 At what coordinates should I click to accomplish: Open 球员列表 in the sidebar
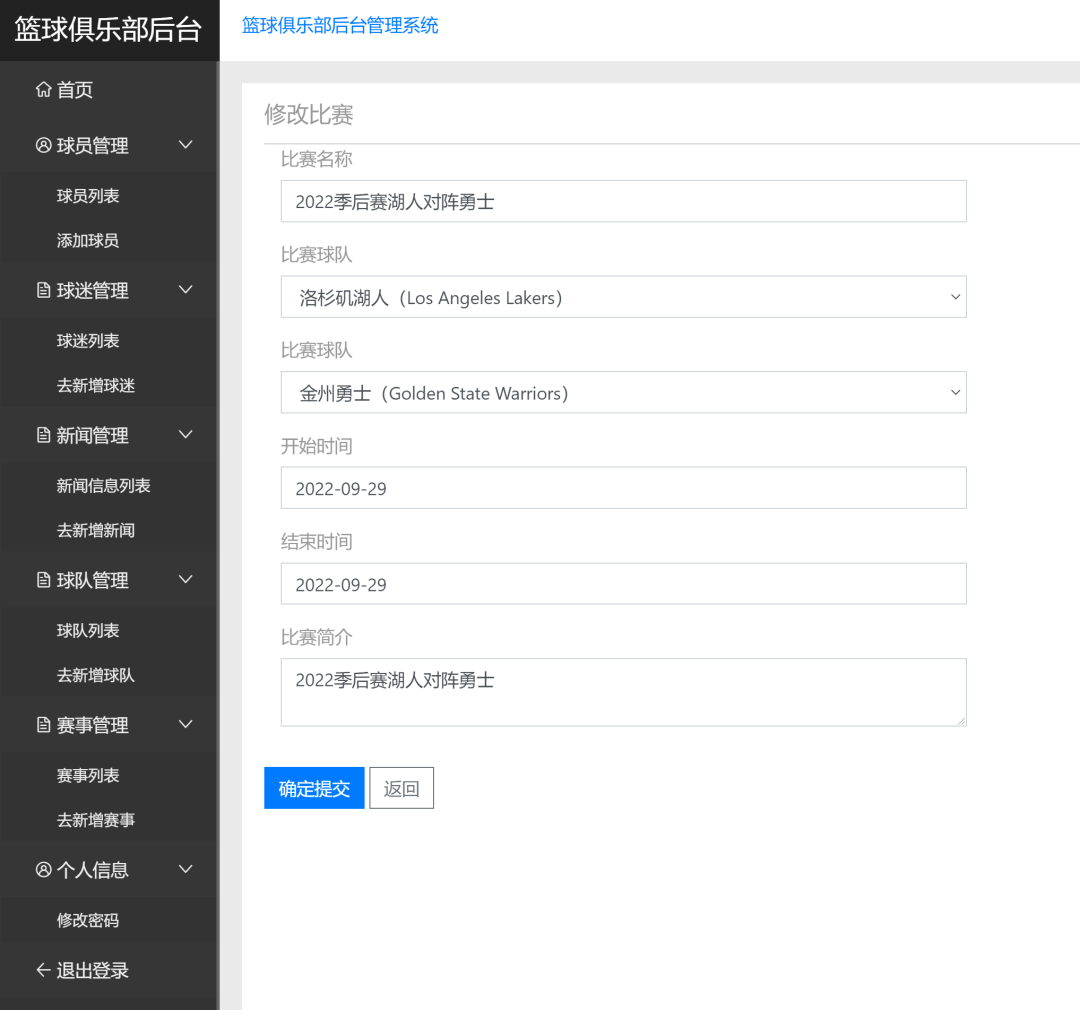click(x=88, y=196)
